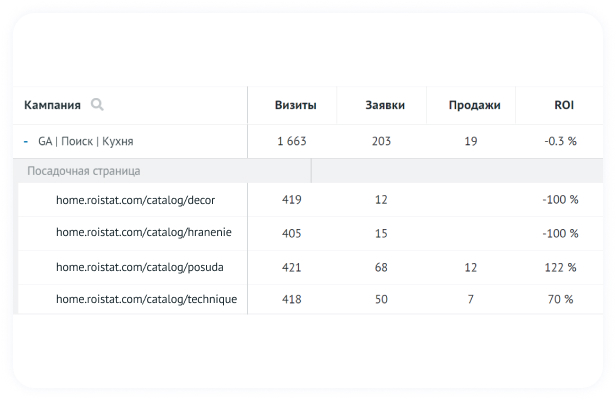Click the 7 sales cell for technique
Viewport: 616px width, 401px height.
pos(471,300)
